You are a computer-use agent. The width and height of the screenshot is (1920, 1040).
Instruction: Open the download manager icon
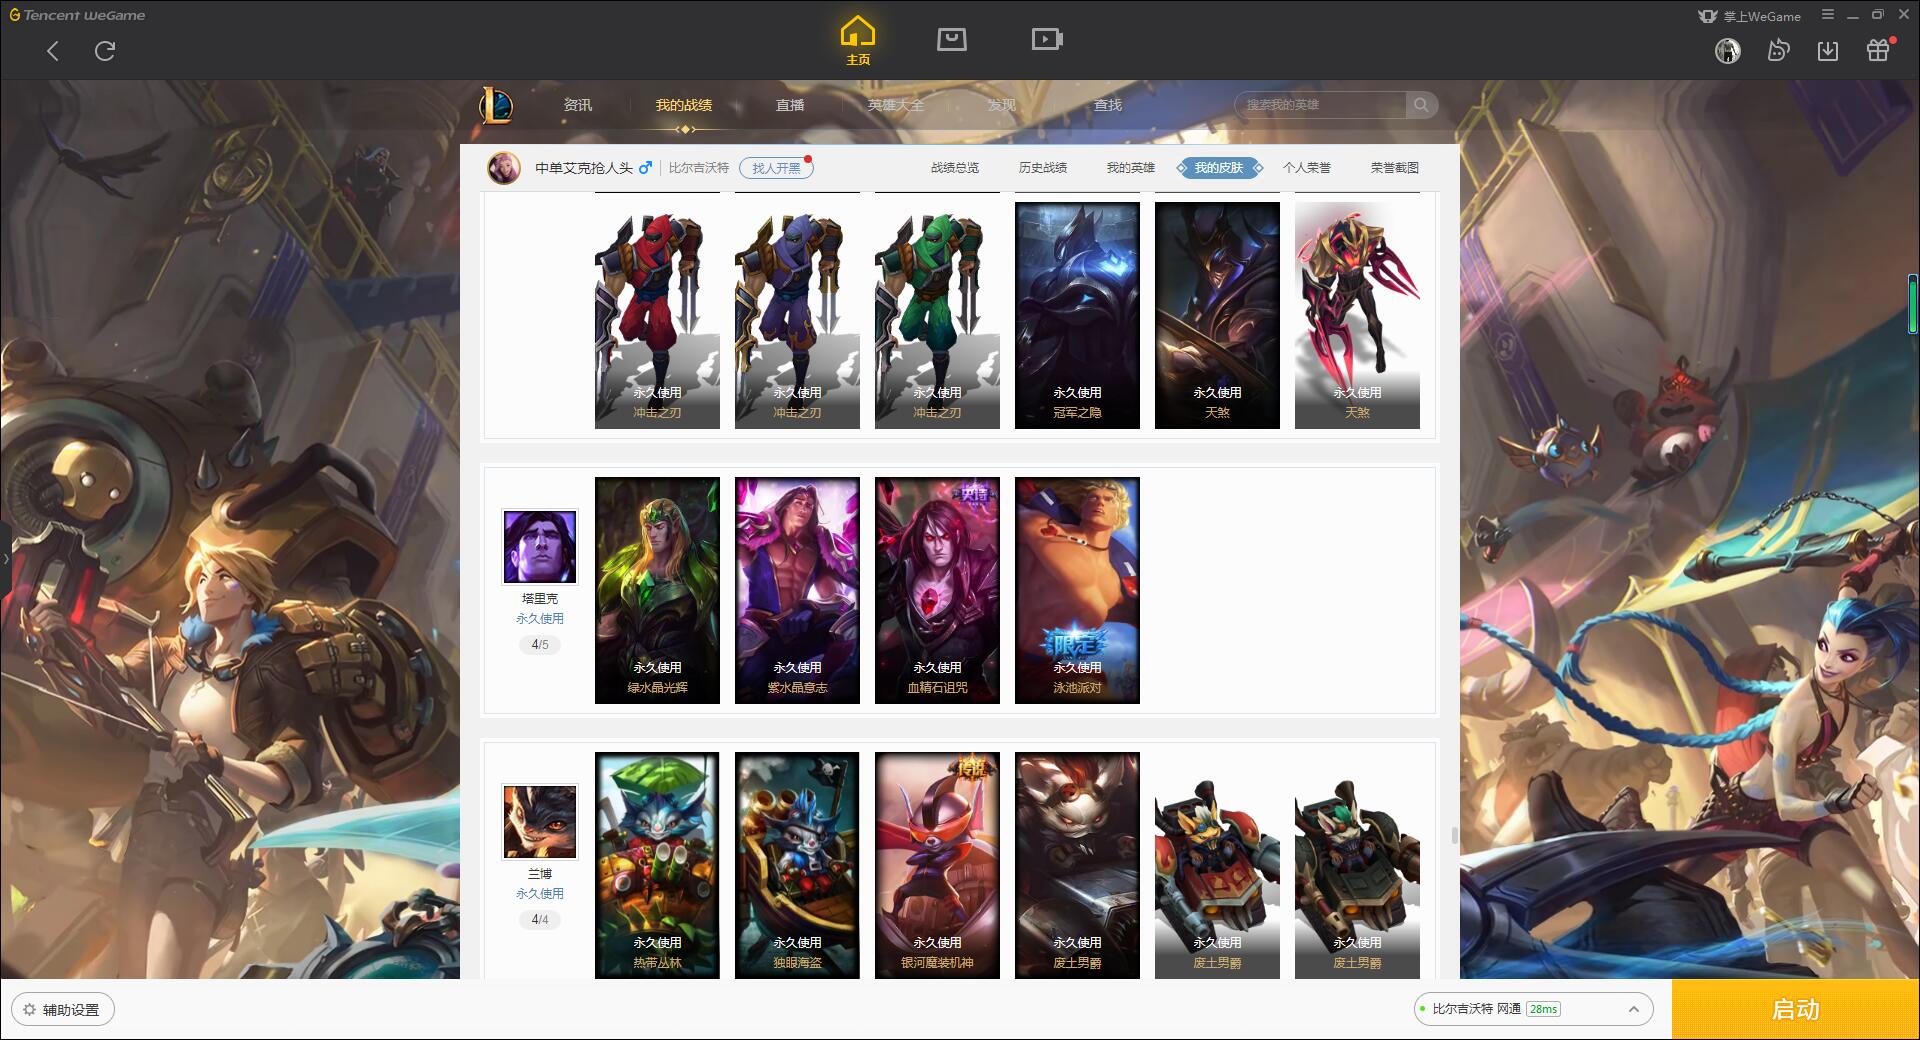[1828, 51]
